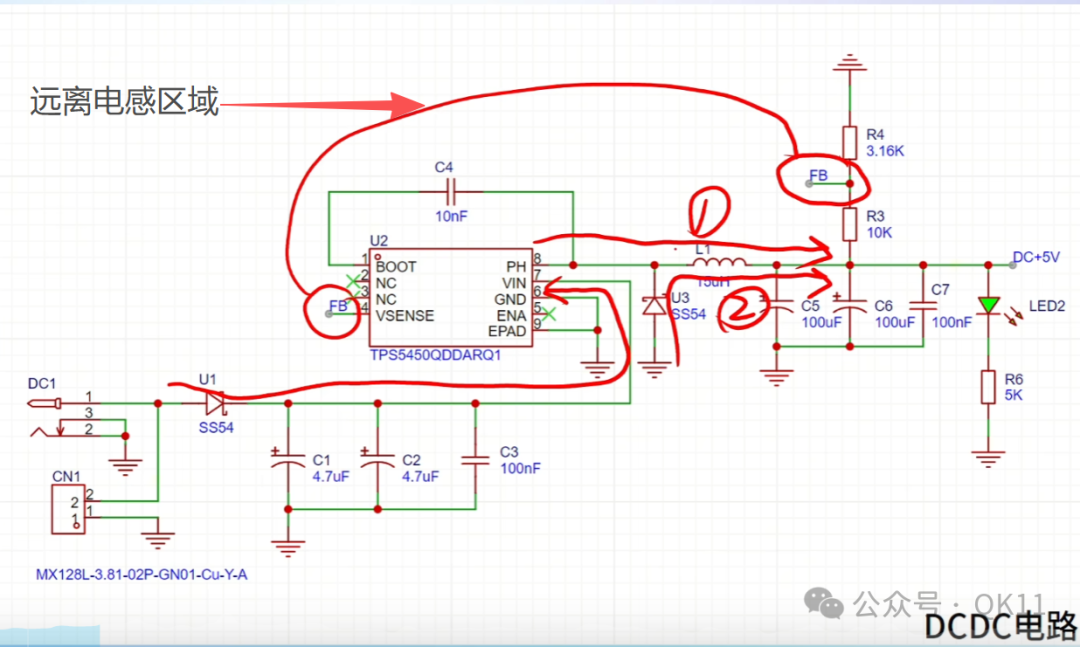Click the 100uF value of C6

[x=895, y=322]
